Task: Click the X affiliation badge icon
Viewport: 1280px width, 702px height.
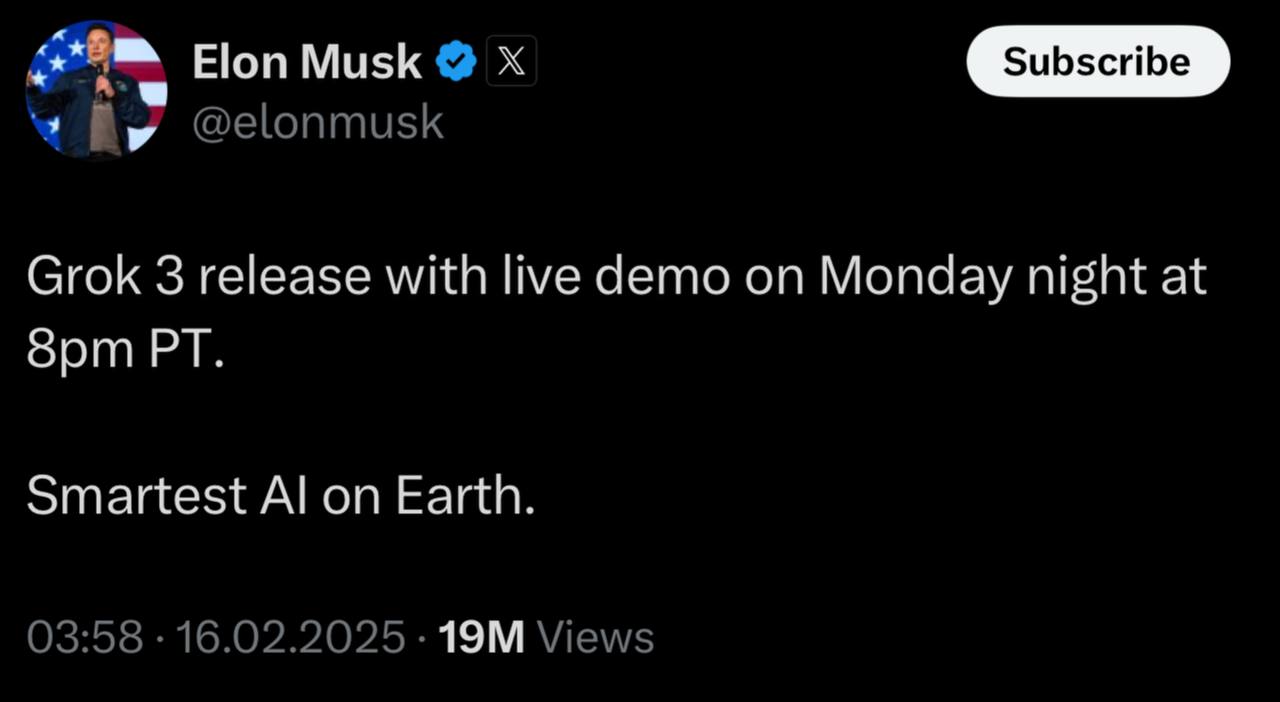Action: [x=511, y=62]
